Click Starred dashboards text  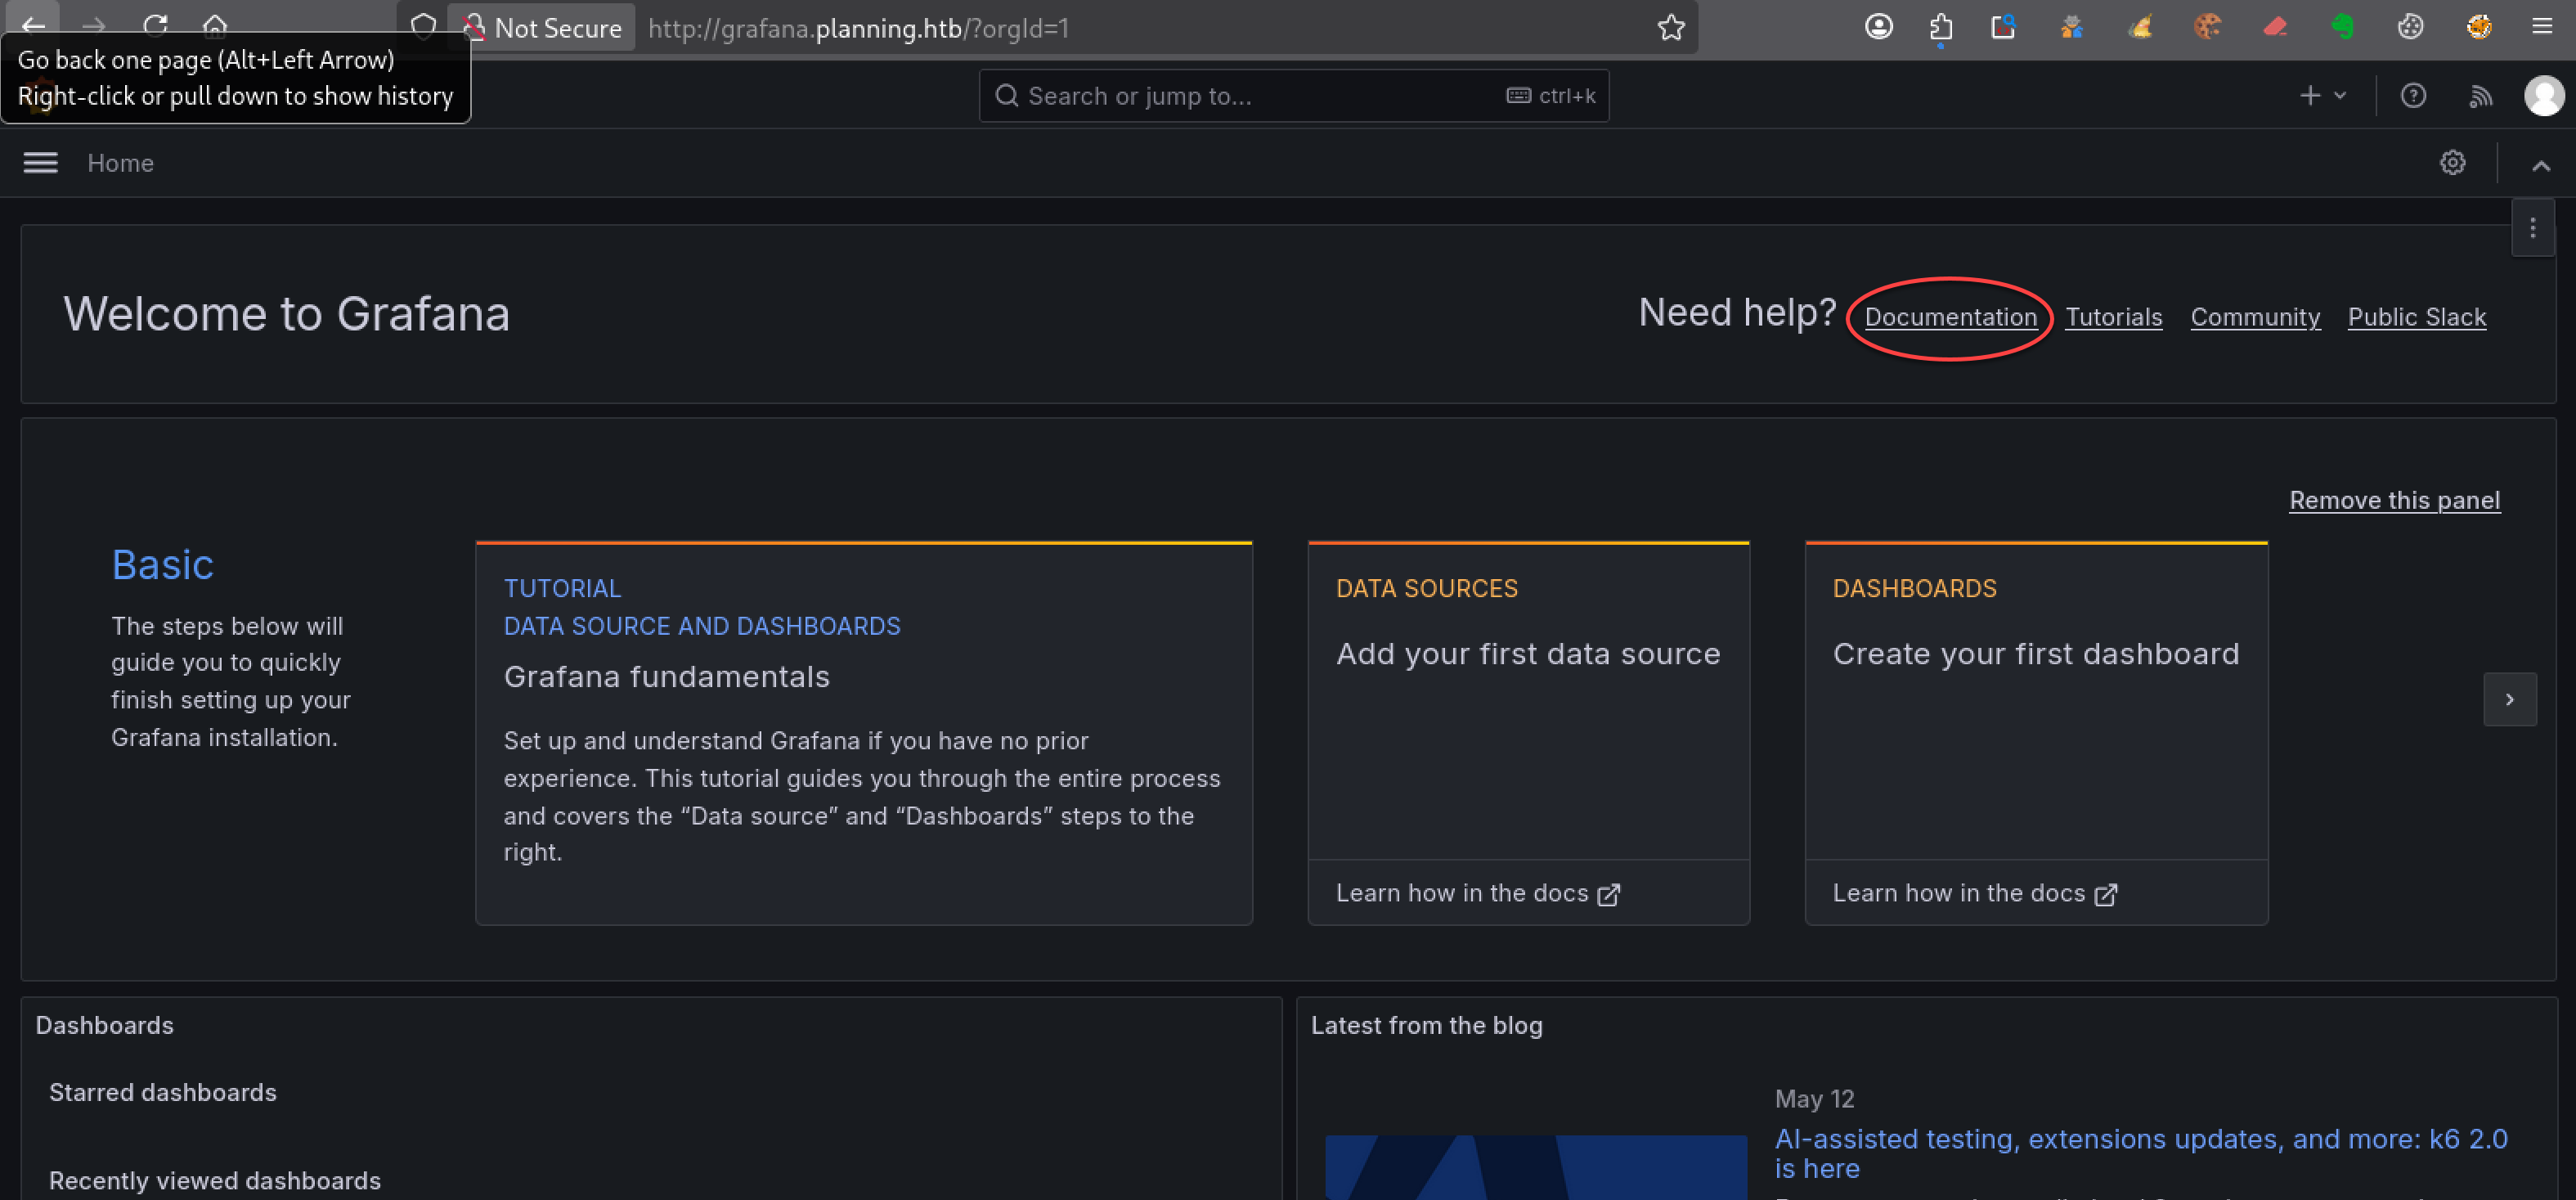(163, 1092)
